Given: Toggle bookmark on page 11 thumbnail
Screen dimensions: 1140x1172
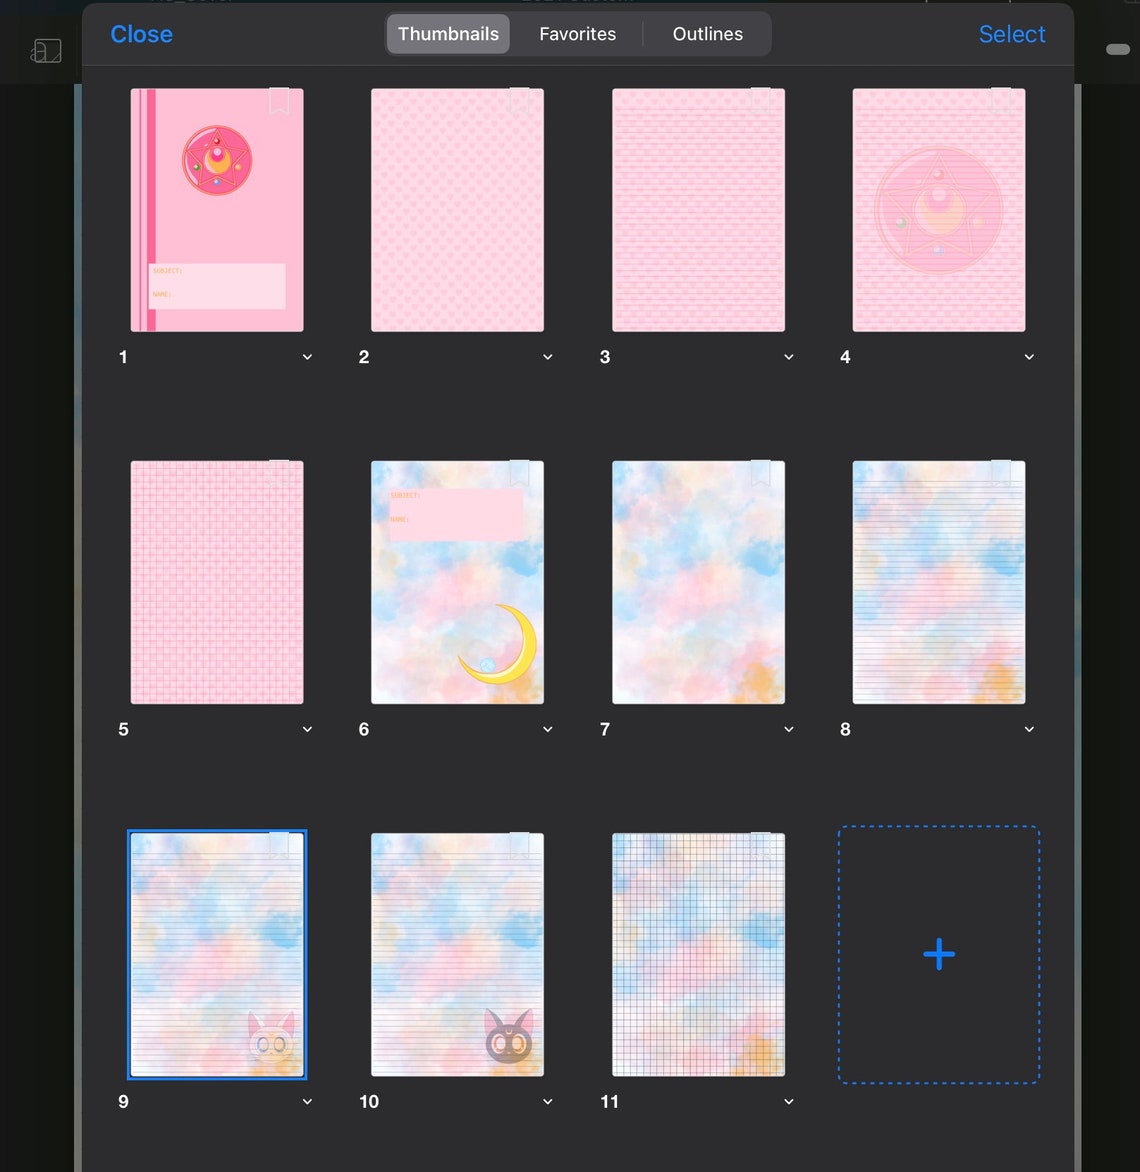Looking at the screenshot, I should pyautogui.click(x=760, y=845).
